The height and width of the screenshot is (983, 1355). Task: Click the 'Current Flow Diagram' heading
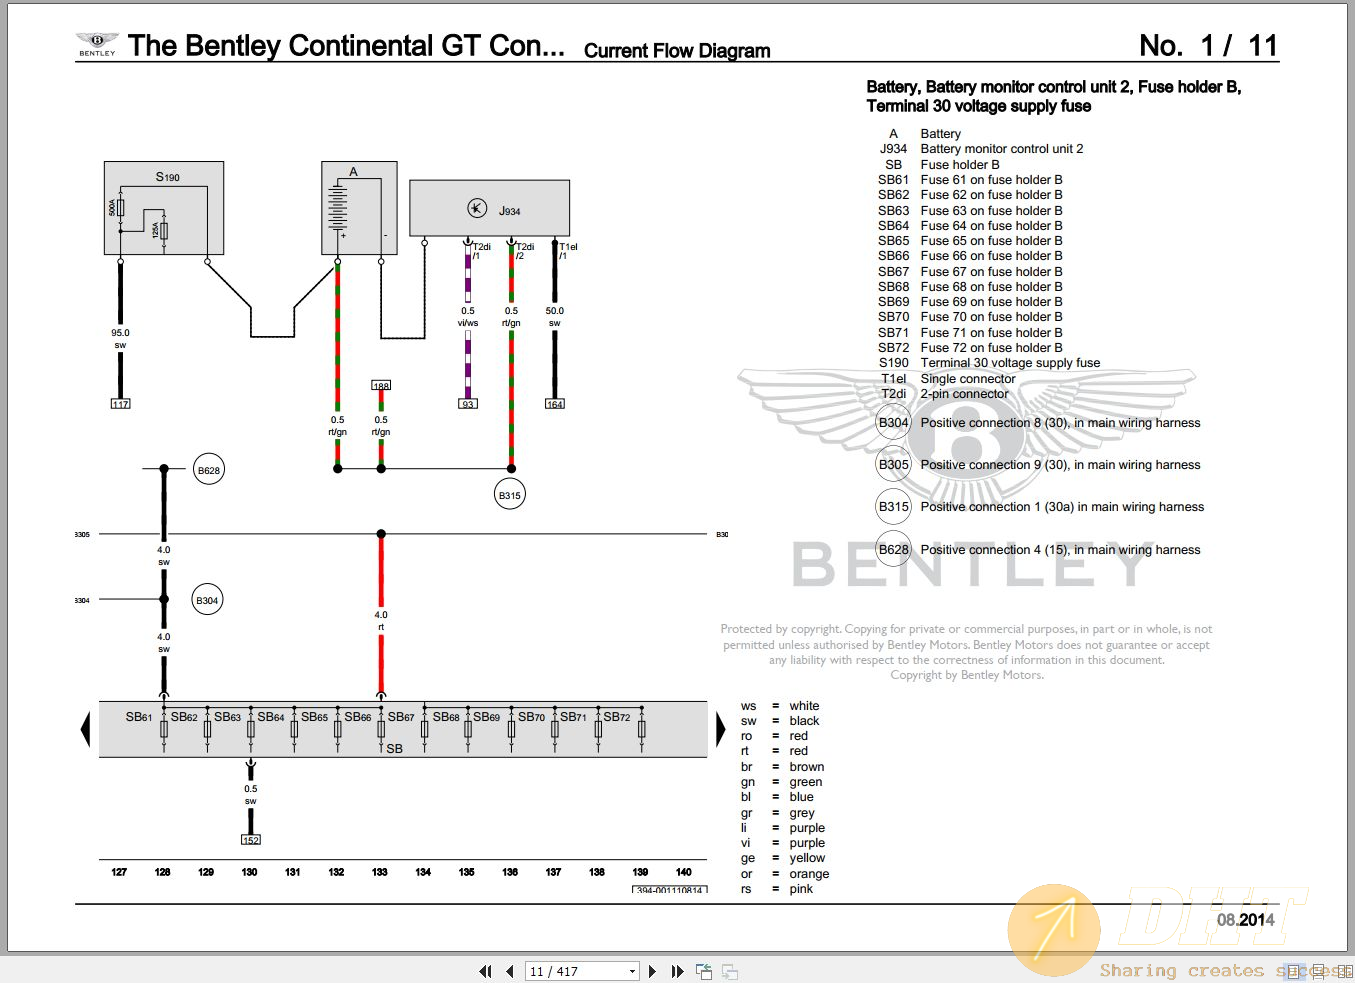point(677,50)
